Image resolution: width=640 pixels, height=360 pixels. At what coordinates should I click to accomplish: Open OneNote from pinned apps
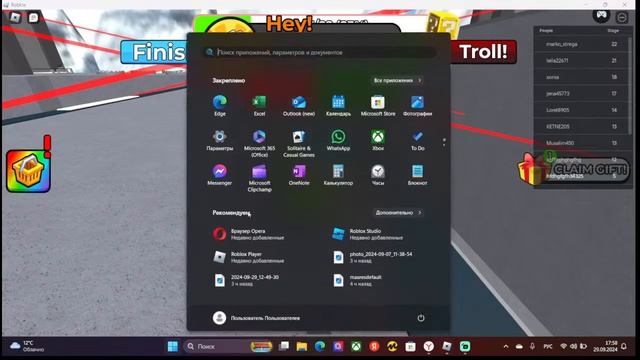(299, 175)
